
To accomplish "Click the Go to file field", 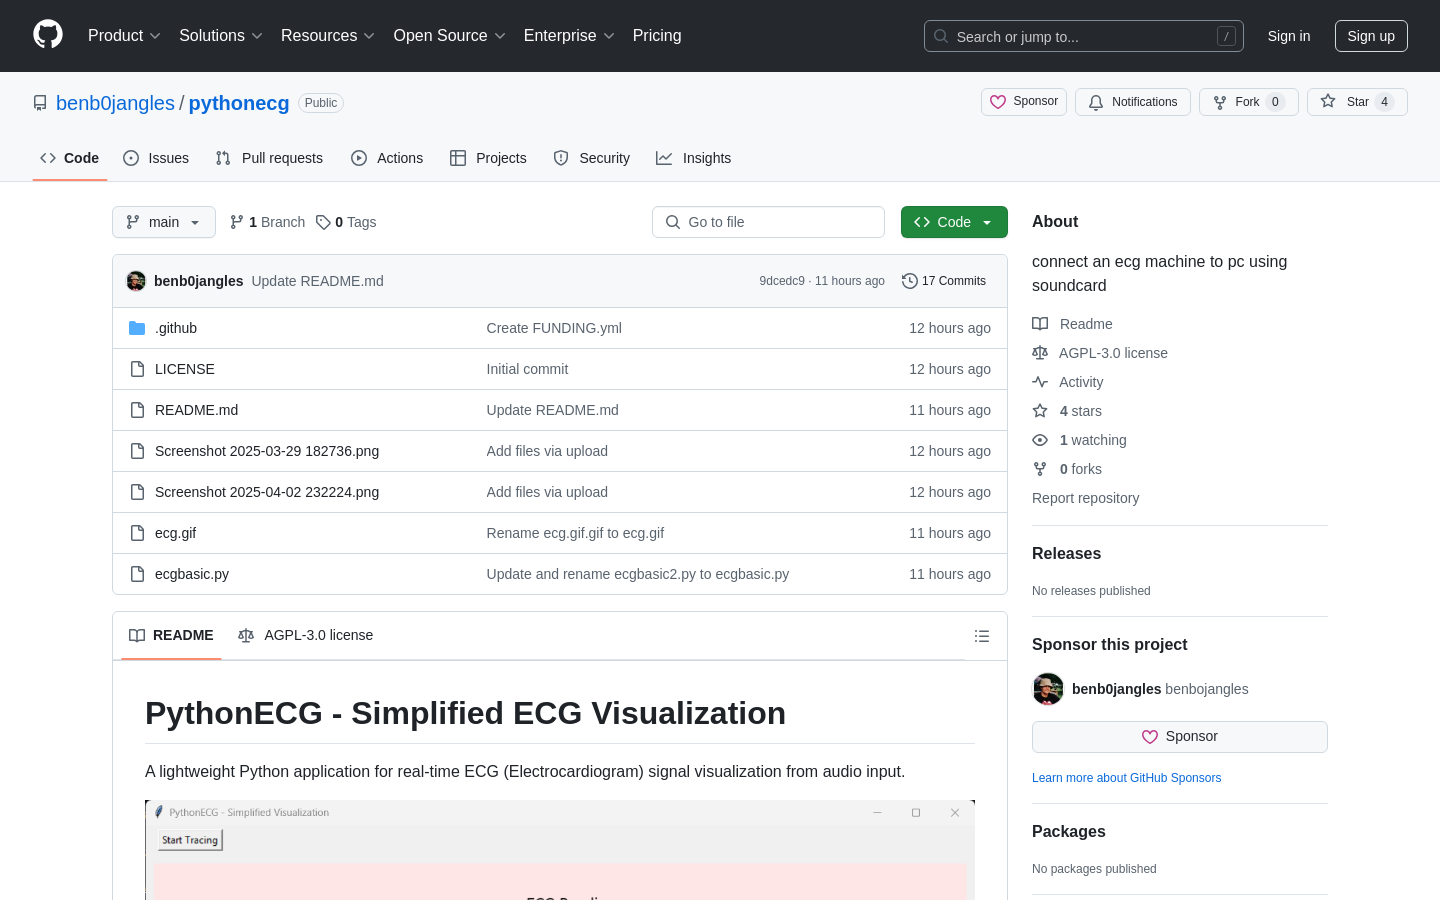I will pos(768,222).
